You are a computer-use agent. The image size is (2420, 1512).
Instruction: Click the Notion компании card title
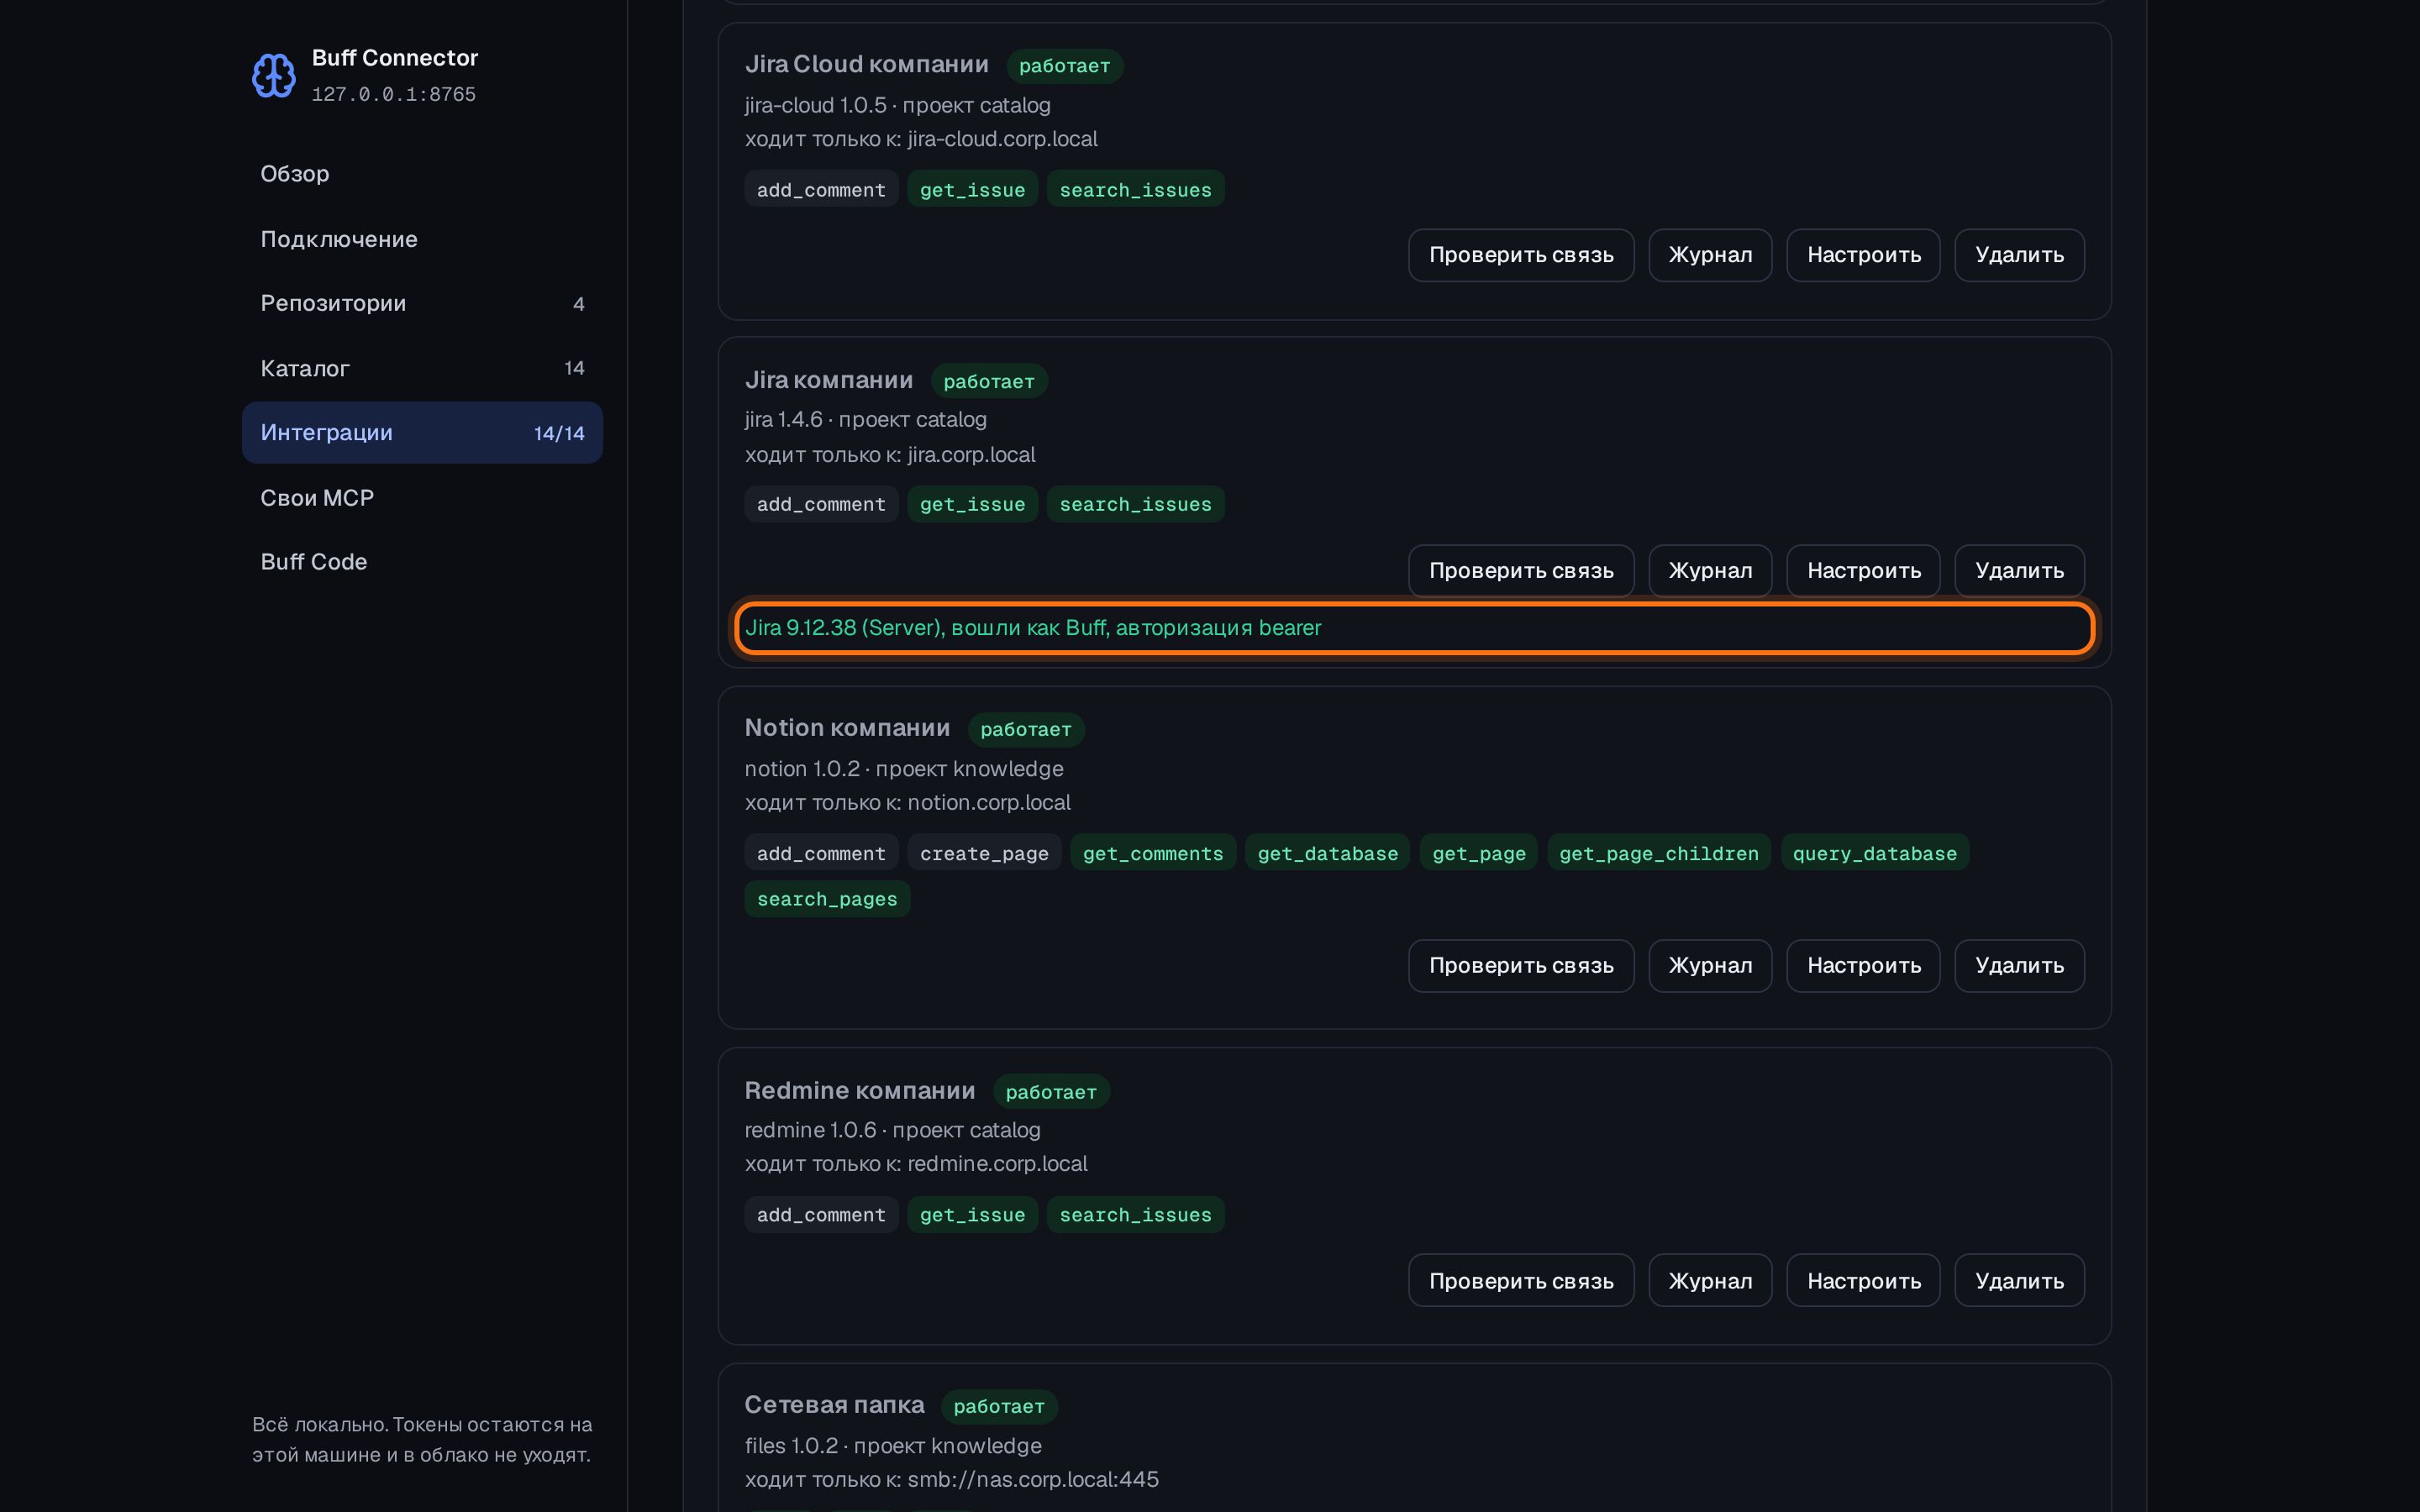click(x=847, y=728)
